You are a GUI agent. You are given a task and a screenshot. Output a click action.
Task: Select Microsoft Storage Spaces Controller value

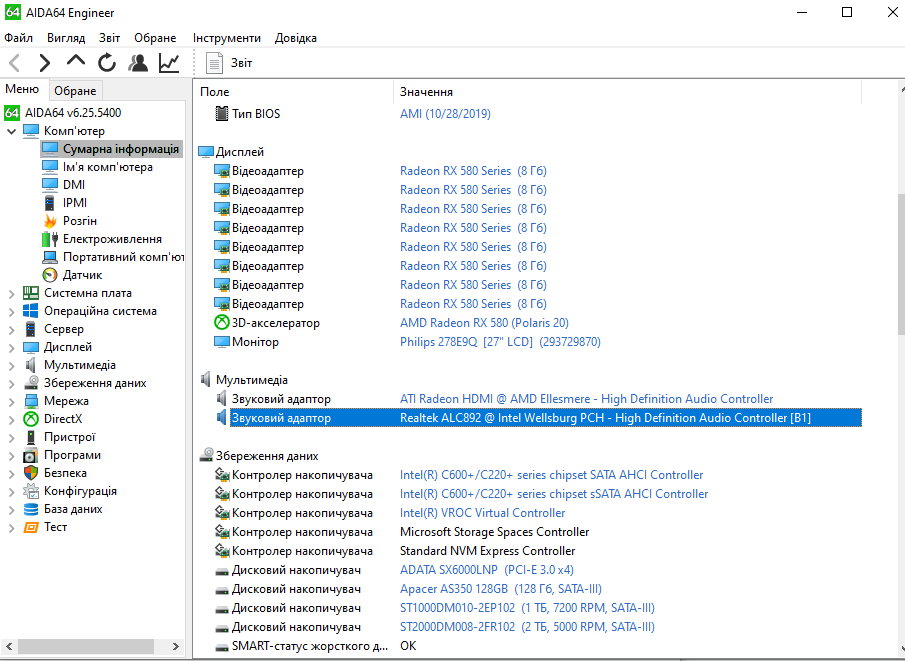(495, 532)
